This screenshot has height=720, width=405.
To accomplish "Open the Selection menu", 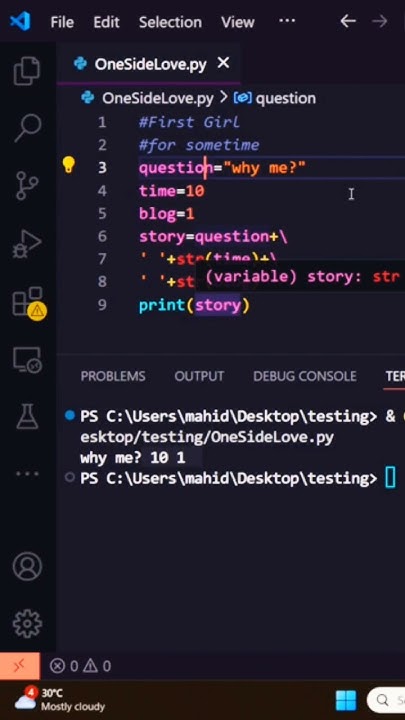I will tap(170, 22).
